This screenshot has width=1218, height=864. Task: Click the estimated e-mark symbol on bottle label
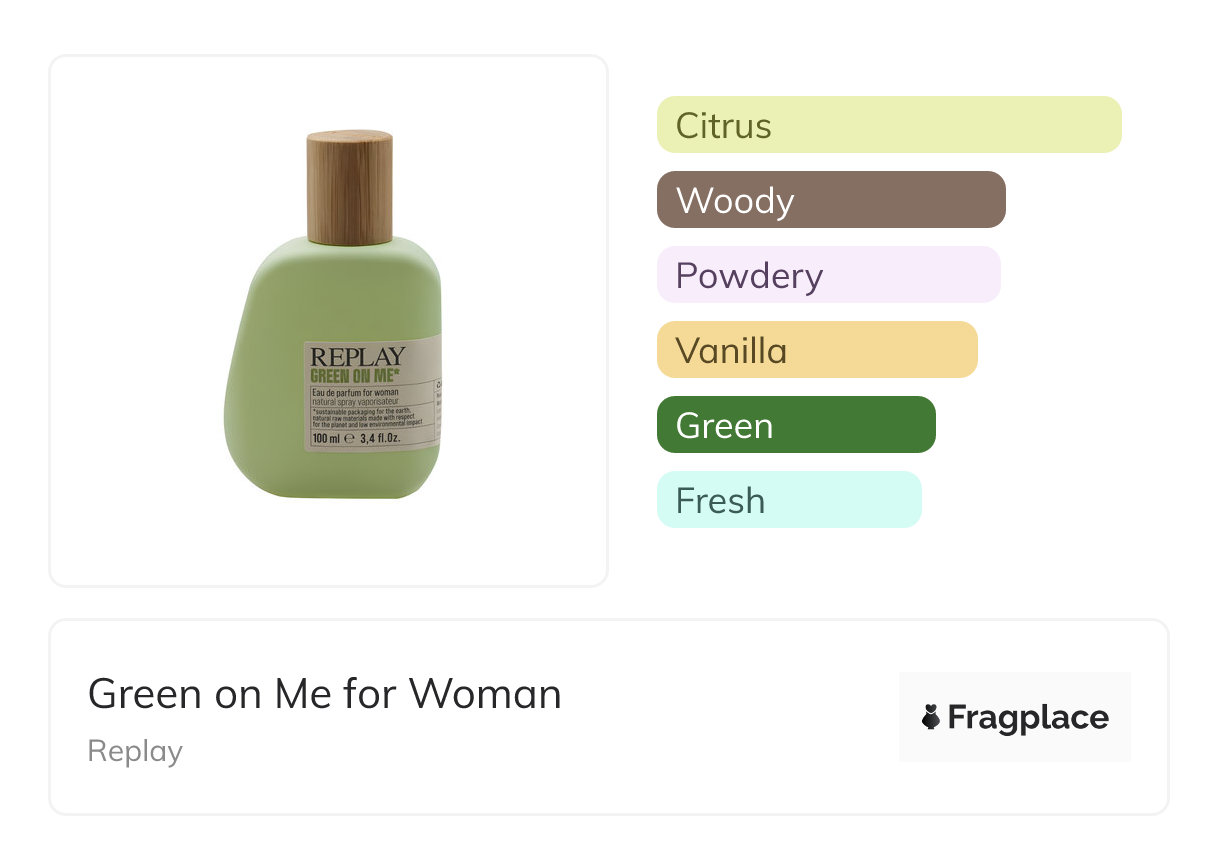click(x=349, y=438)
